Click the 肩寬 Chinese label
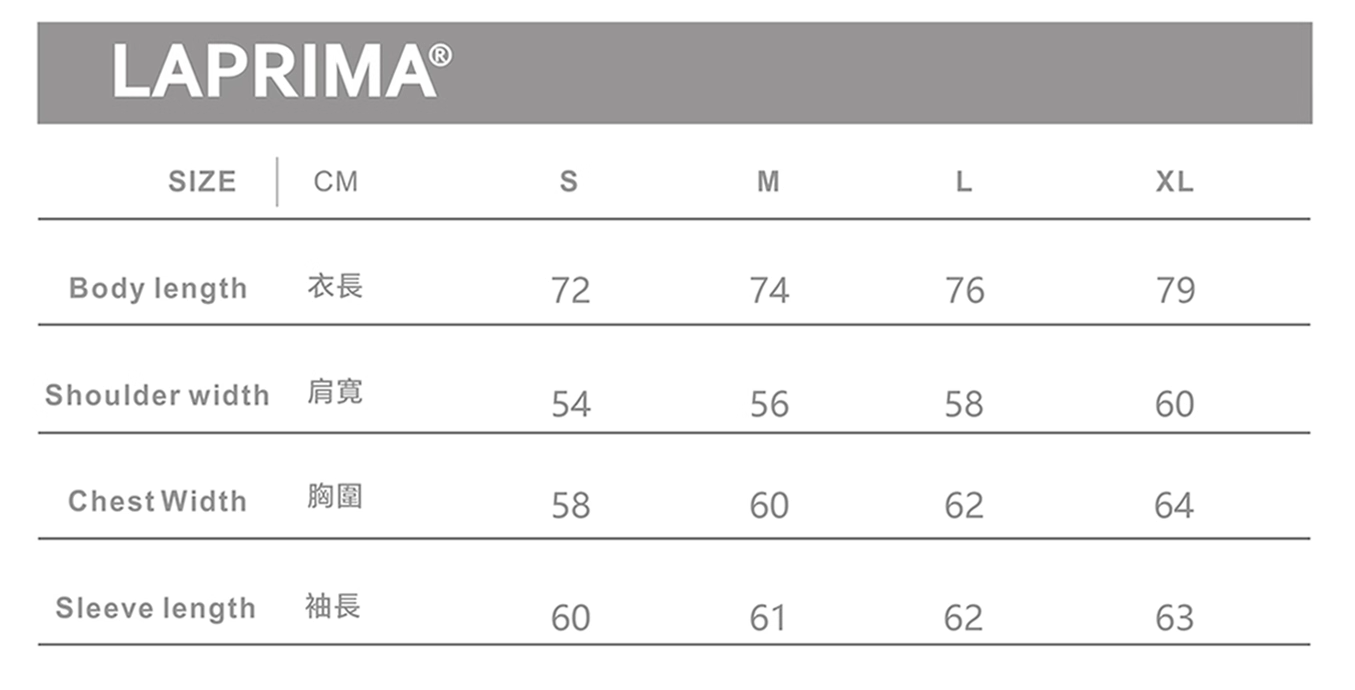The width and height of the screenshot is (1355, 690). click(335, 392)
